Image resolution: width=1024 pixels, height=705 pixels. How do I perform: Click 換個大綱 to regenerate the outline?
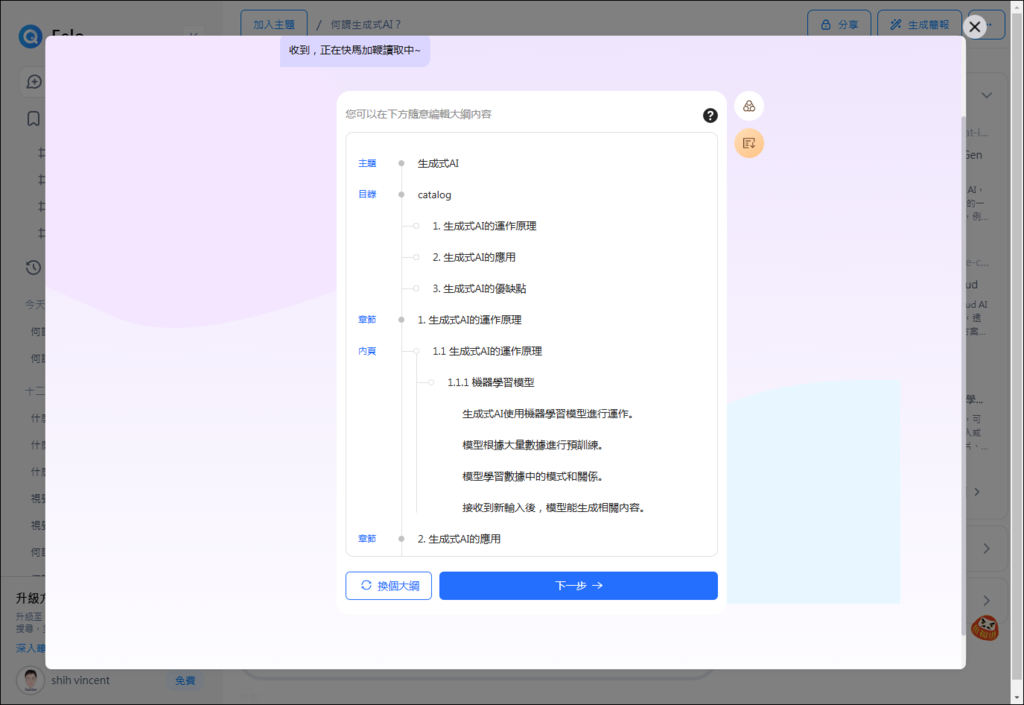click(x=389, y=586)
